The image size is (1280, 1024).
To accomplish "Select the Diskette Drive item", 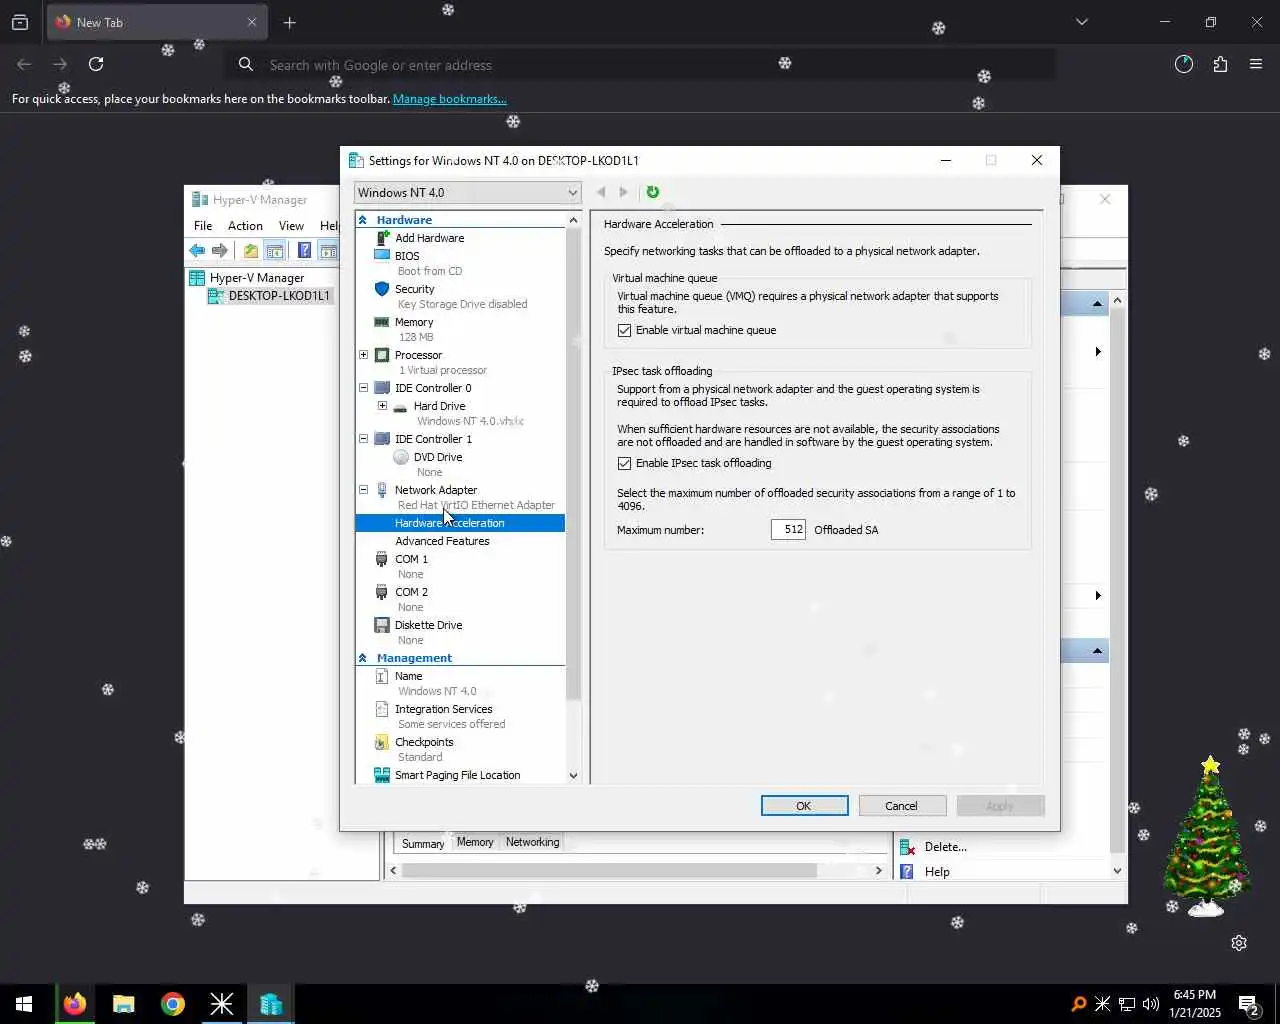I will coord(428,625).
